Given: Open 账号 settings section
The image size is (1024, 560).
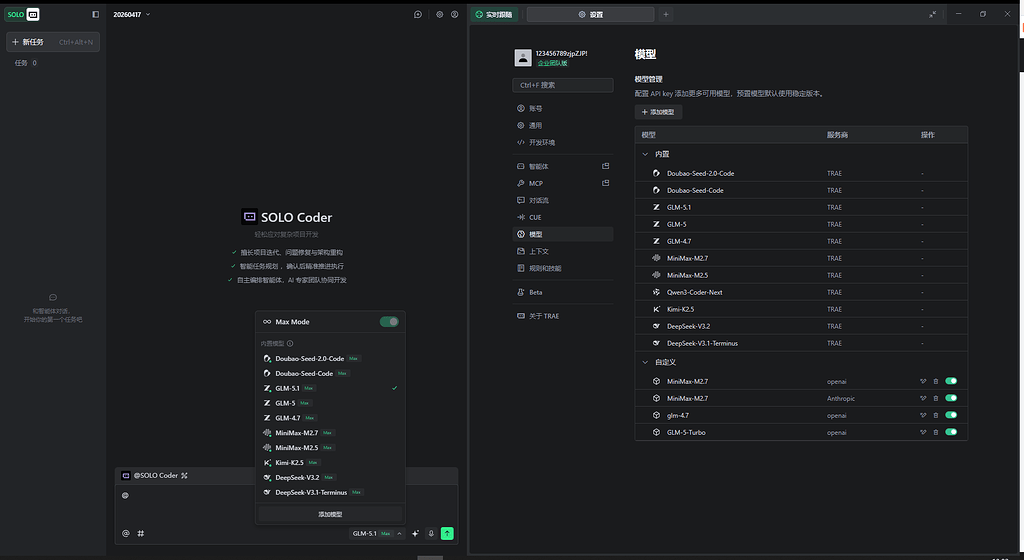Looking at the screenshot, I should point(562,108).
